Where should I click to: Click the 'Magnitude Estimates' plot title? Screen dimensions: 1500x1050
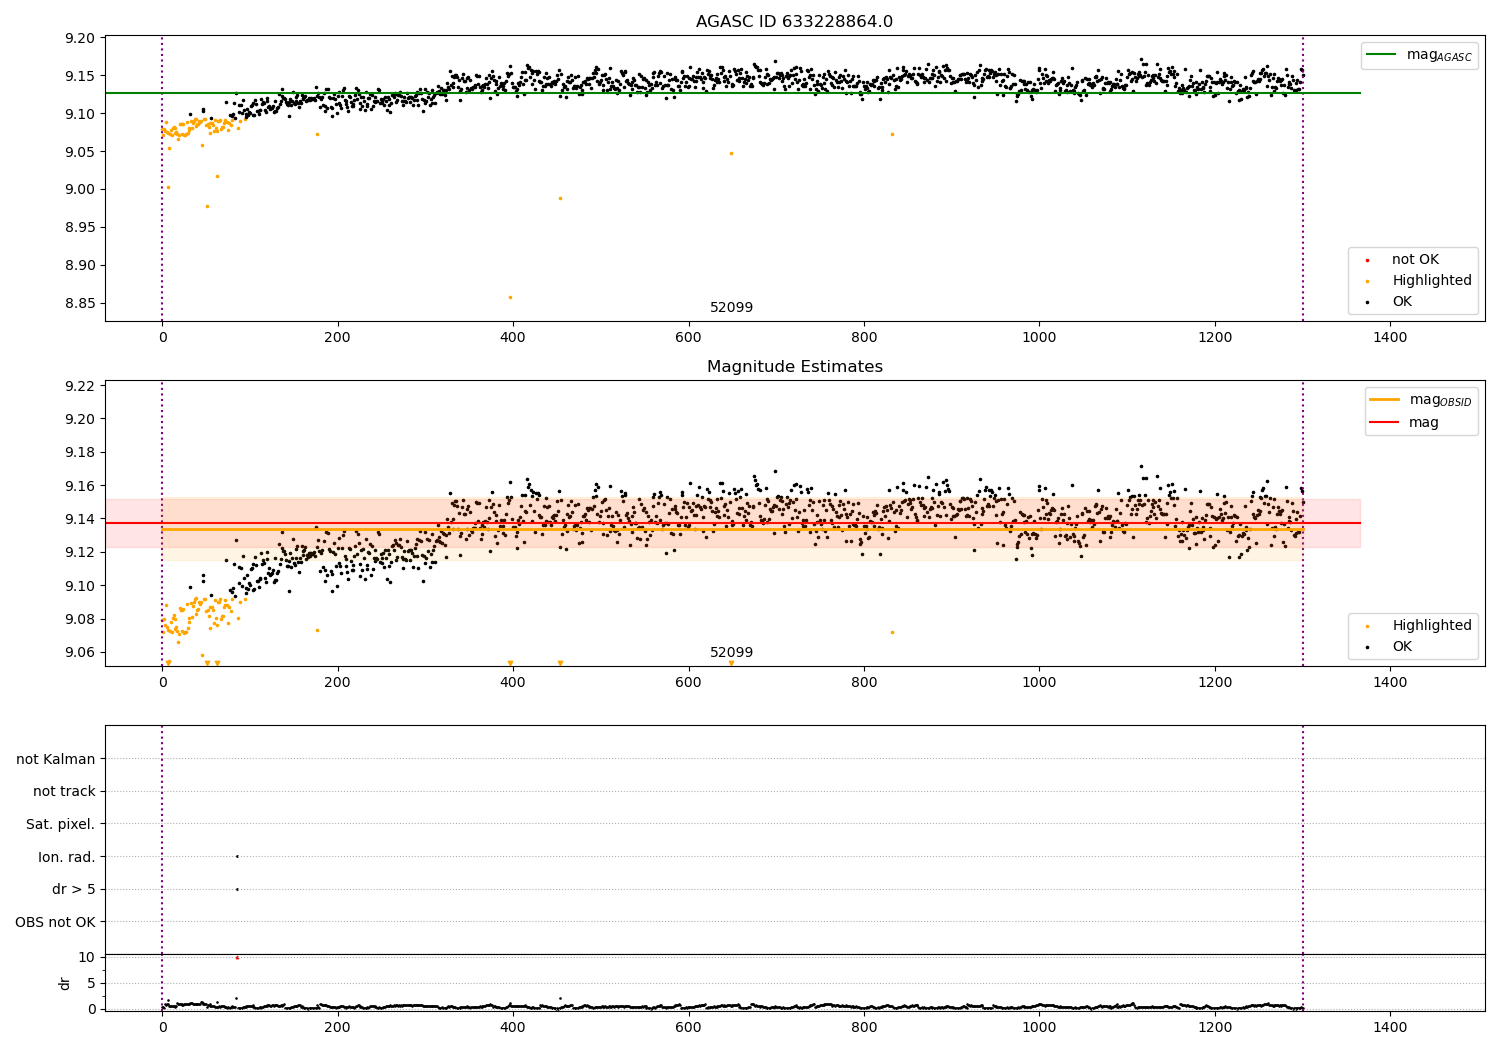point(794,367)
